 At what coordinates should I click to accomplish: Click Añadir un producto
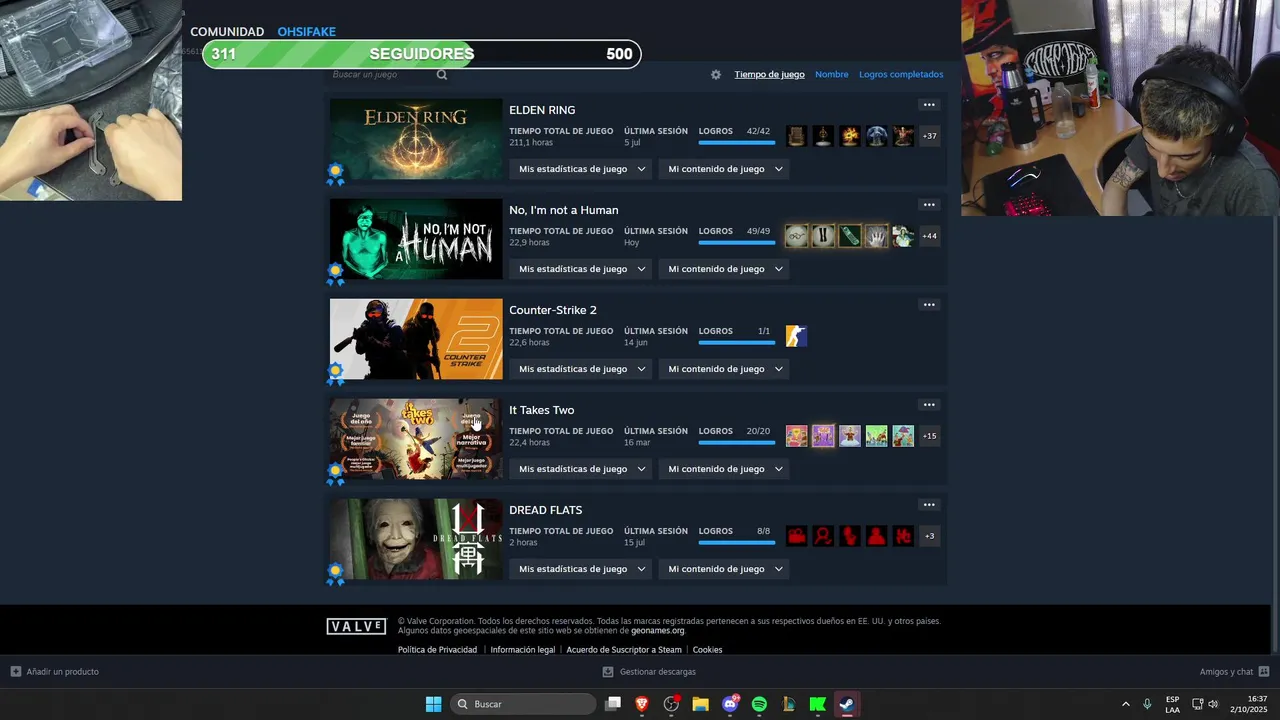click(x=55, y=672)
